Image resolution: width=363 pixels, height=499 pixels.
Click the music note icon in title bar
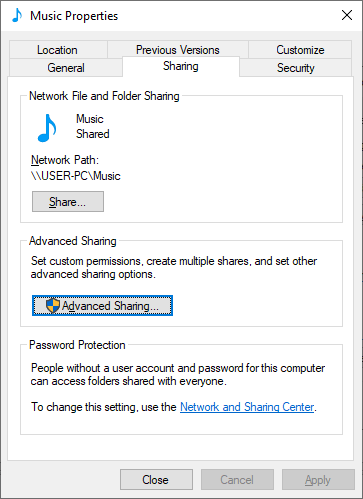point(17,15)
